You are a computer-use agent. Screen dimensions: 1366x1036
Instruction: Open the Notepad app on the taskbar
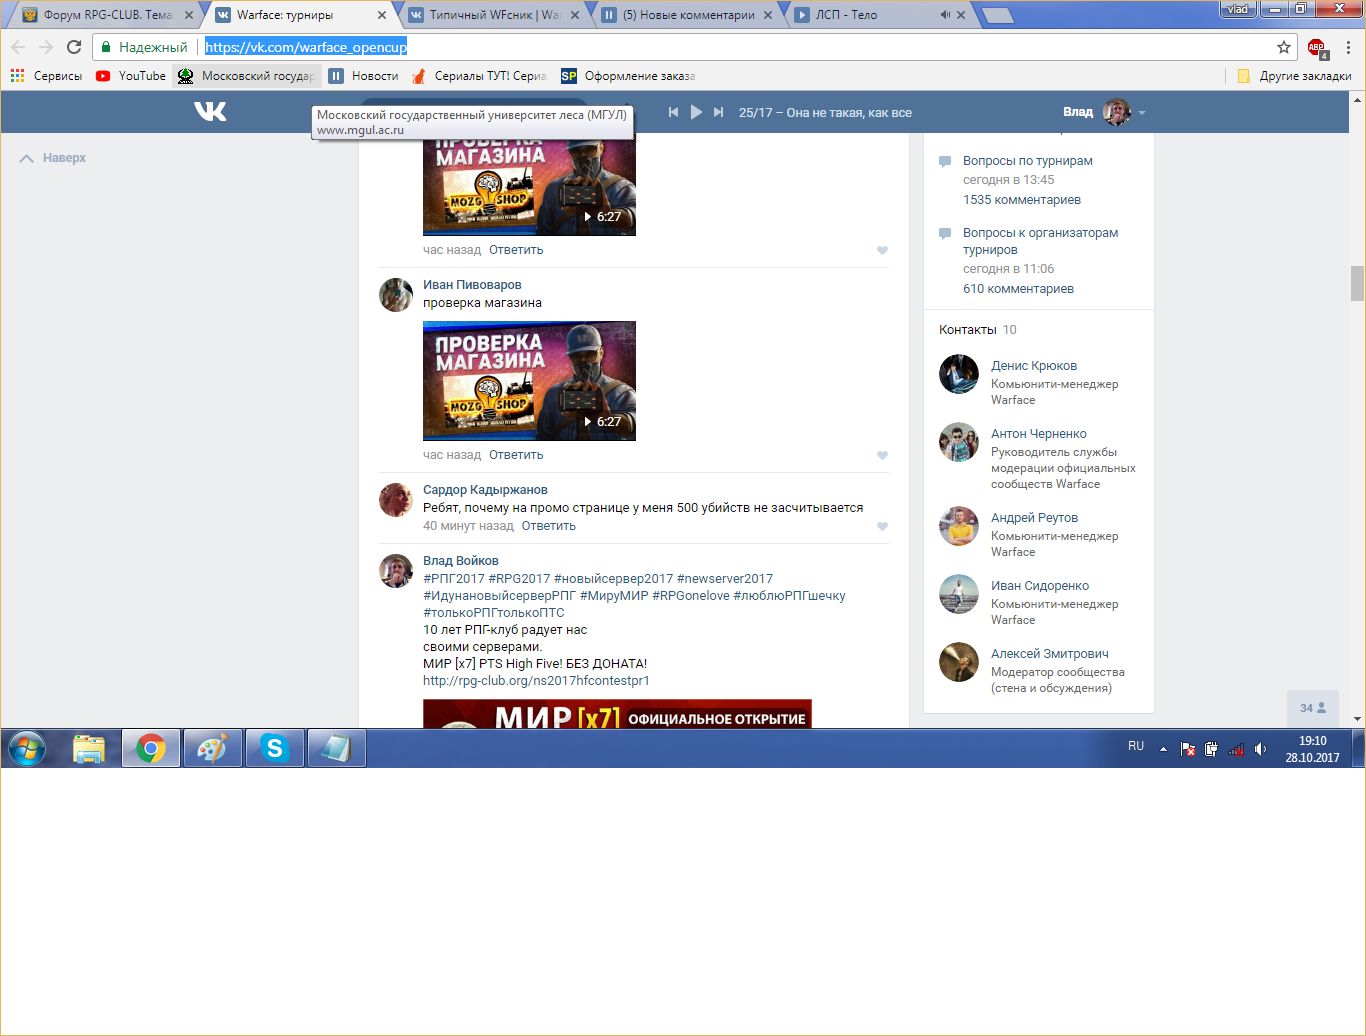coord(336,748)
